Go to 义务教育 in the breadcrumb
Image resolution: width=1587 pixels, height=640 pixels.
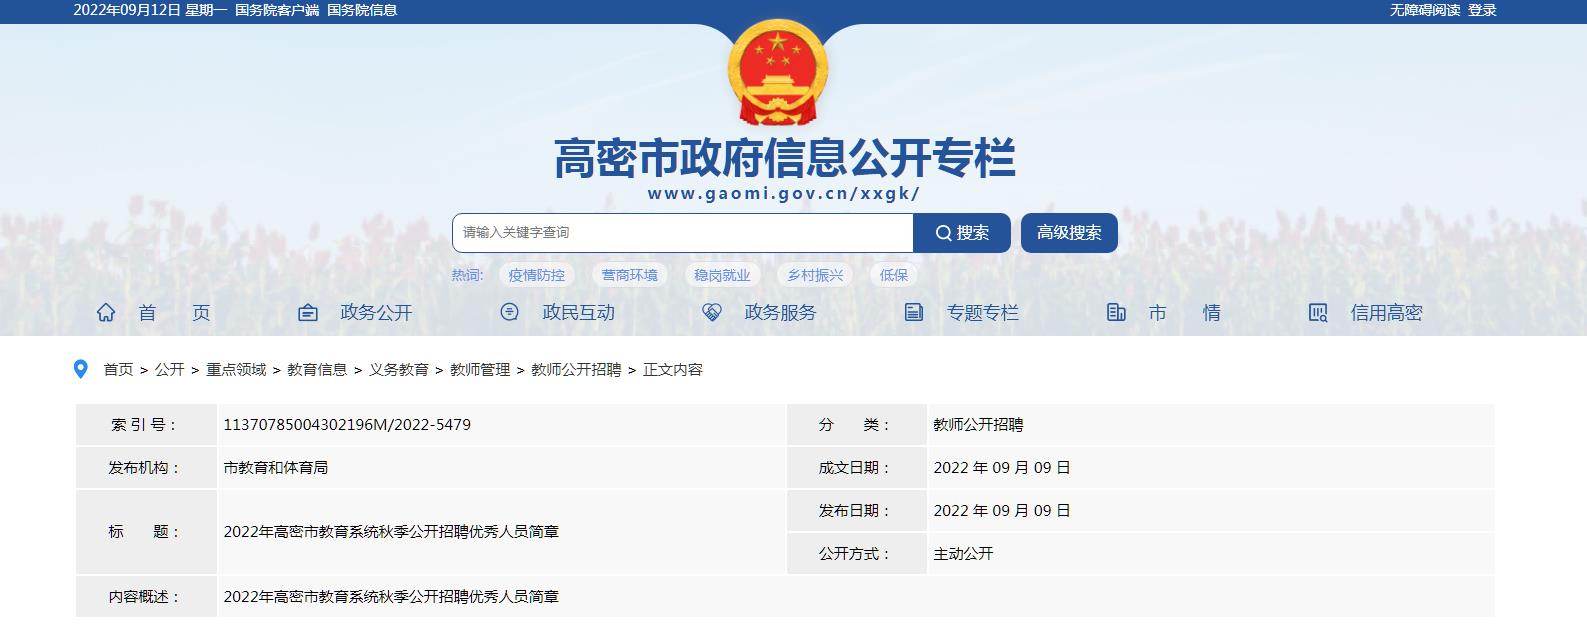coord(399,370)
